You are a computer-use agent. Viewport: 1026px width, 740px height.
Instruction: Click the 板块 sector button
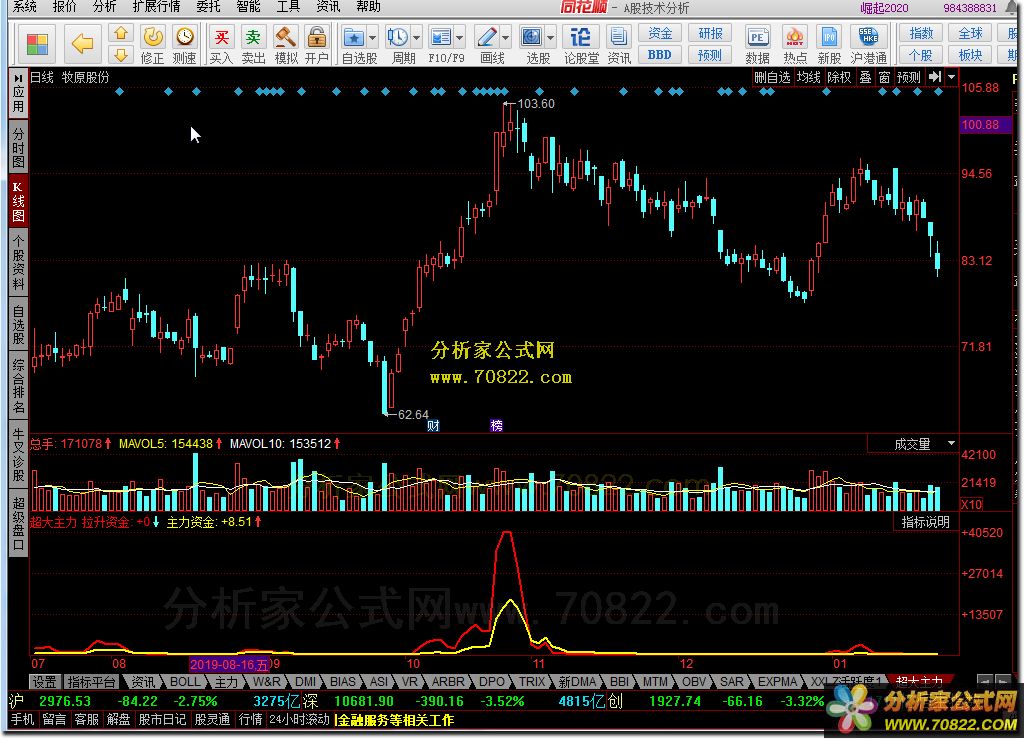970,55
